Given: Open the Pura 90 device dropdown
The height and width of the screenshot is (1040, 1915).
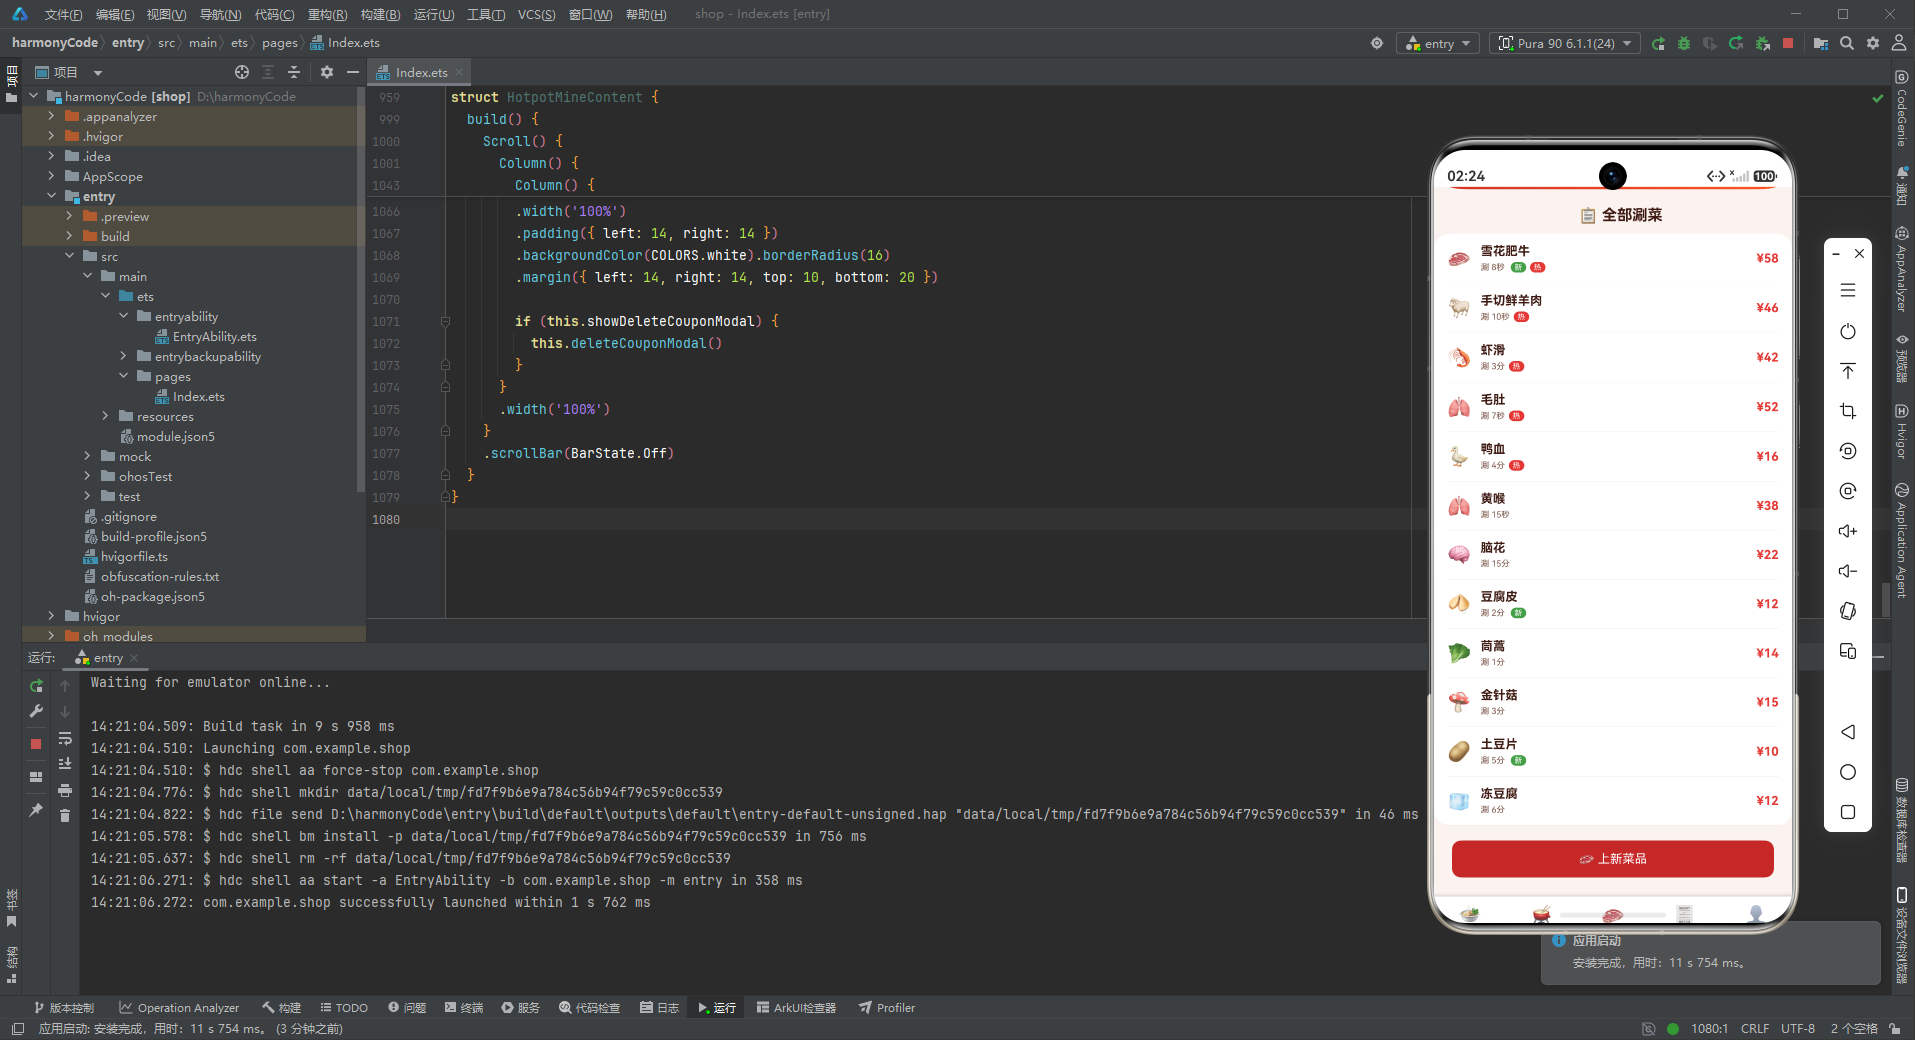Looking at the screenshot, I should [x=1564, y=43].
